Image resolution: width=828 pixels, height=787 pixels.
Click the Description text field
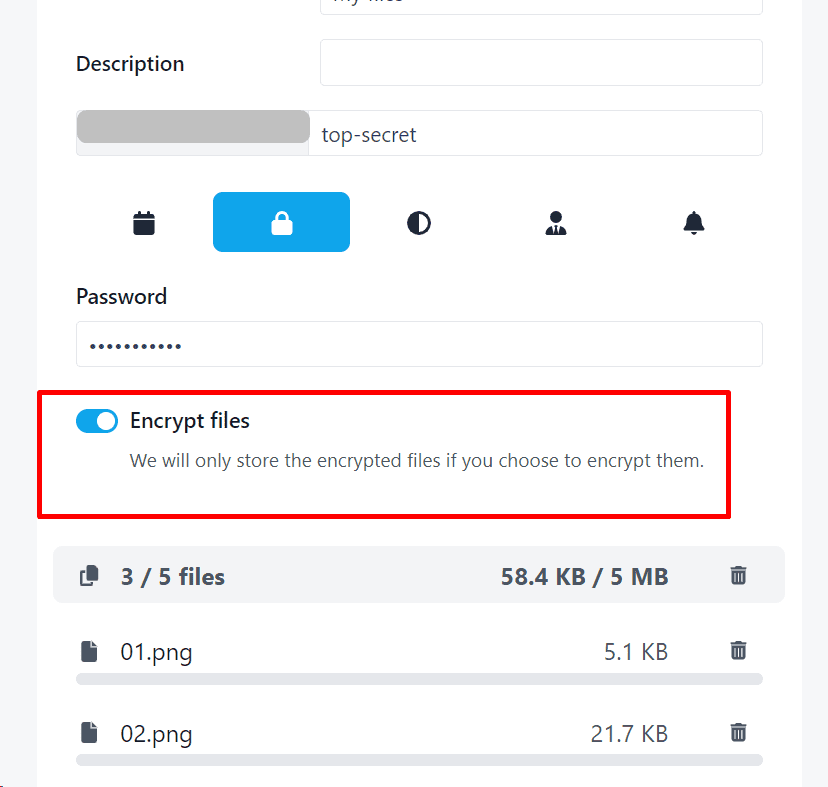(x=541, y=62)
